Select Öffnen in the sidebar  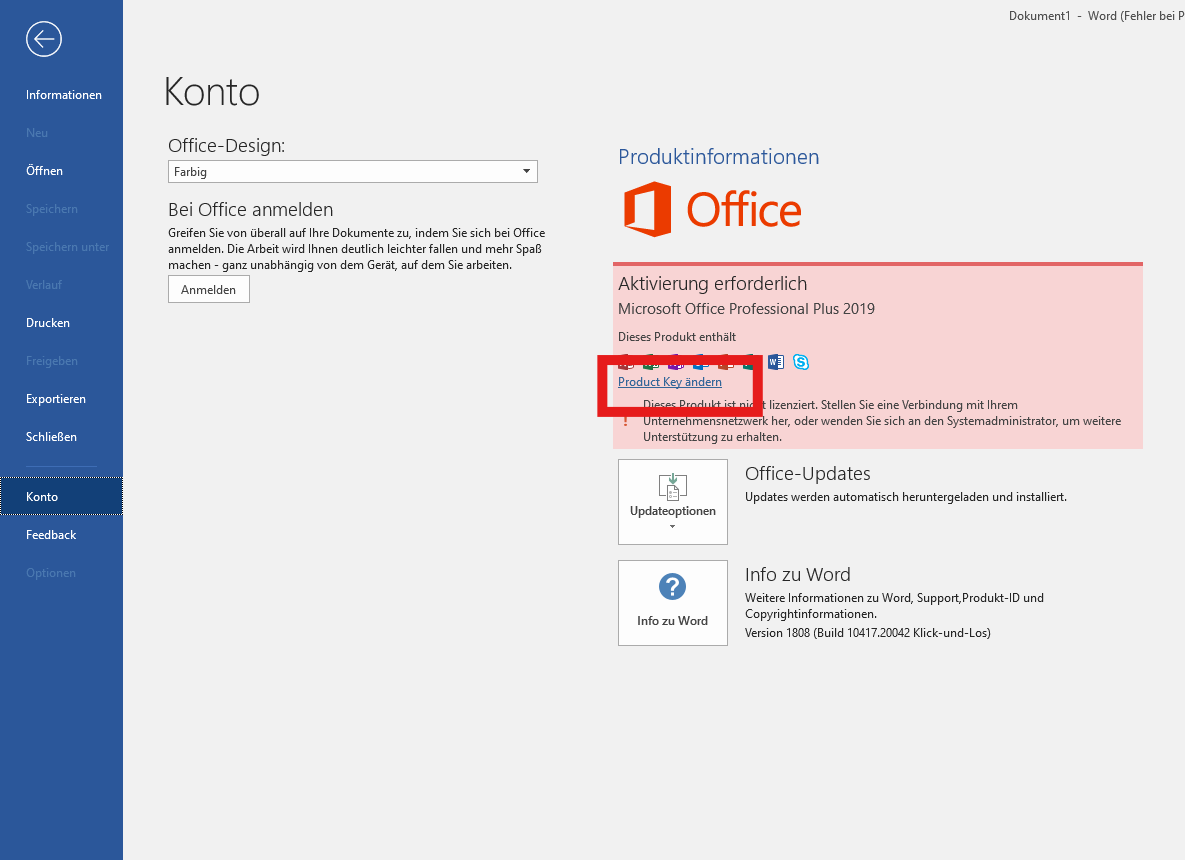(45, 171)
